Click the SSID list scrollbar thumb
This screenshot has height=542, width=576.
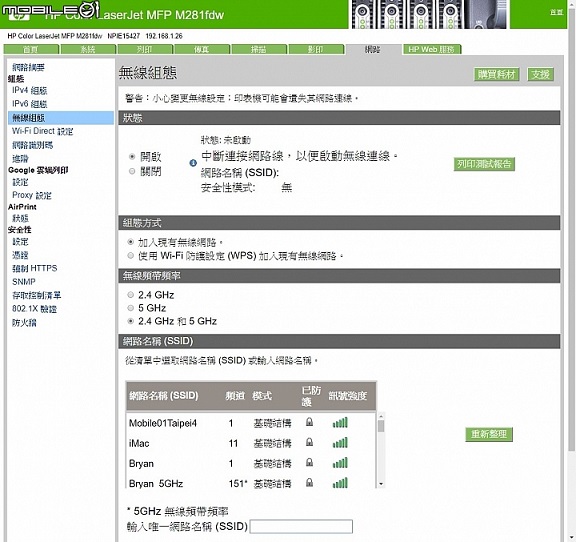pyautogui.click(x=381, y=426)
